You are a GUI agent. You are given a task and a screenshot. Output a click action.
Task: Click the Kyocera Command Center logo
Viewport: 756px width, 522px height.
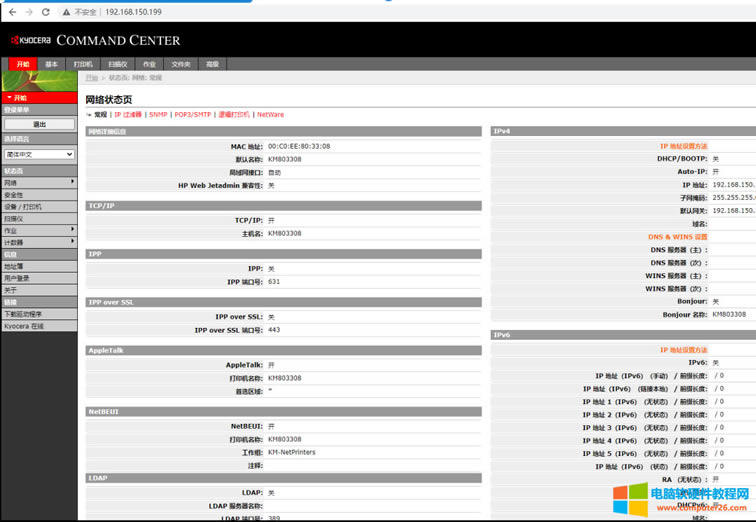point(96,40)
